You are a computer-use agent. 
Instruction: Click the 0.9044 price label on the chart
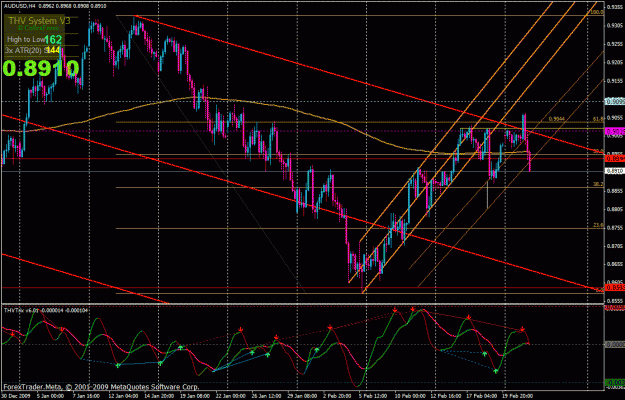pos(556,119)
